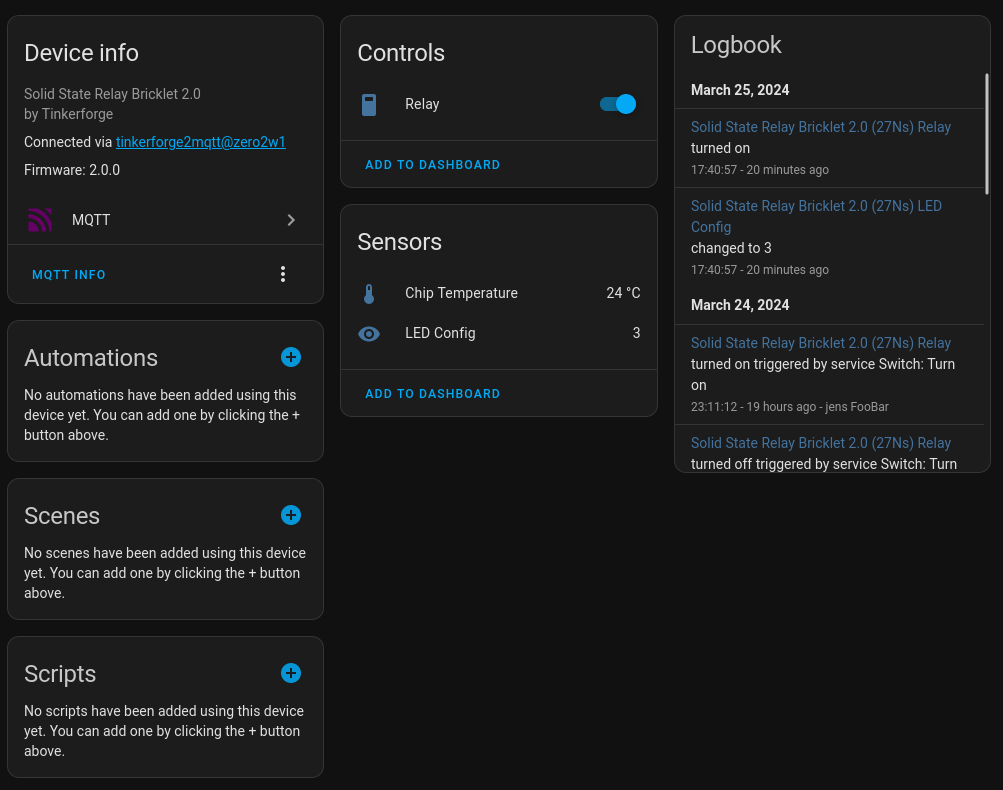1003x790 pixels.
Task: Open the MQTT INFO dialog
Action: [x=69, y=274]
